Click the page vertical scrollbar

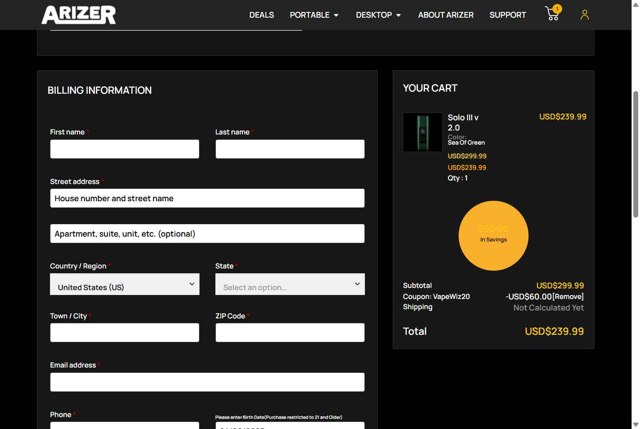point(636,155)
